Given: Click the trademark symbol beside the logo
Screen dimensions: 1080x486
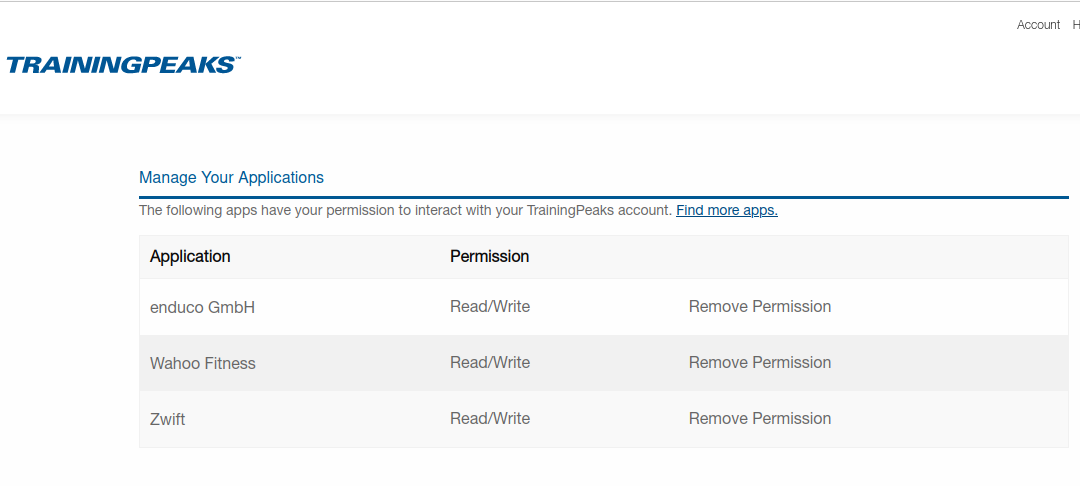Looking at the screenshot, I should pos(237,59).
